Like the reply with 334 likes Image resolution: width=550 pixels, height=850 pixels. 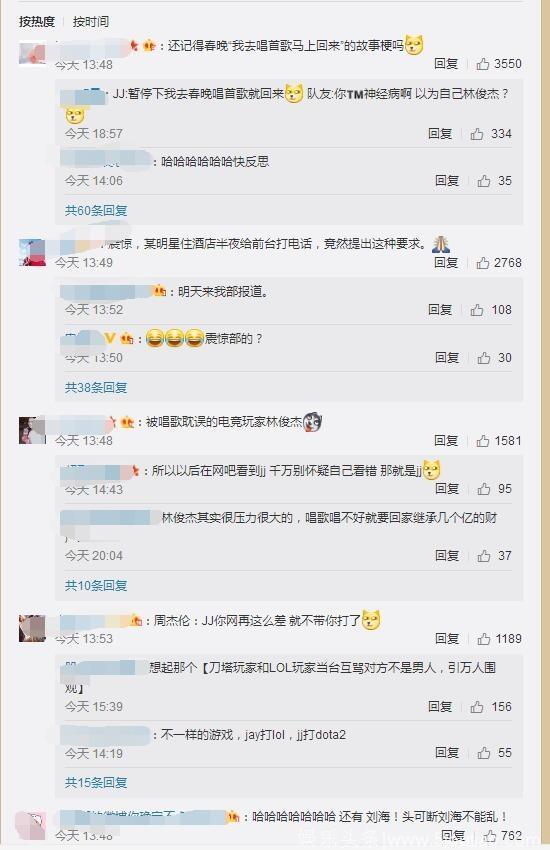(477, 134)
